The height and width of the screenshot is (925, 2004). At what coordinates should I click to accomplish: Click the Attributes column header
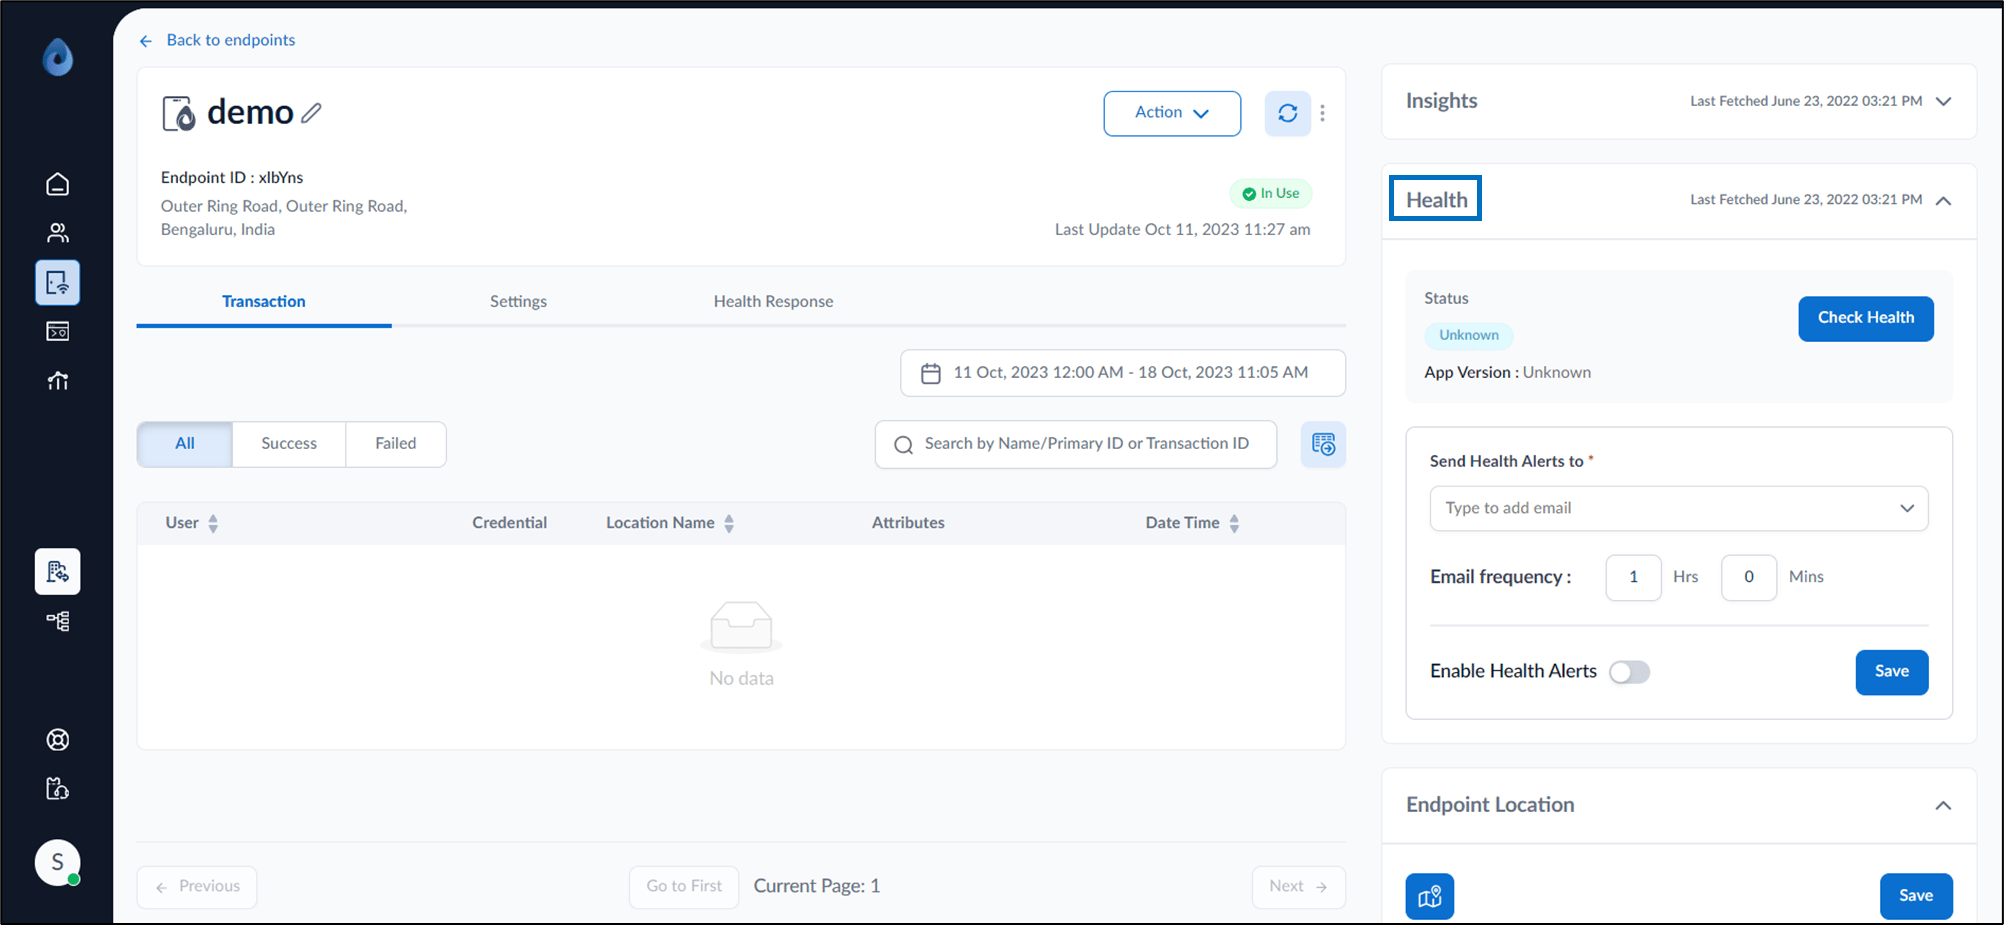click(x=908, y=523)
